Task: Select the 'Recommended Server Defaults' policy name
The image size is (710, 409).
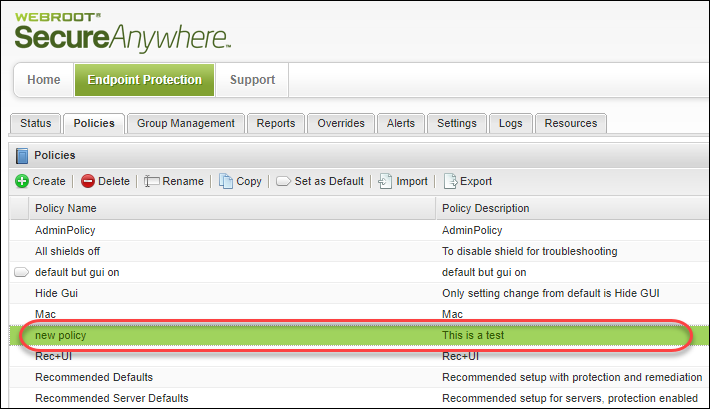Action: (112, 398)
